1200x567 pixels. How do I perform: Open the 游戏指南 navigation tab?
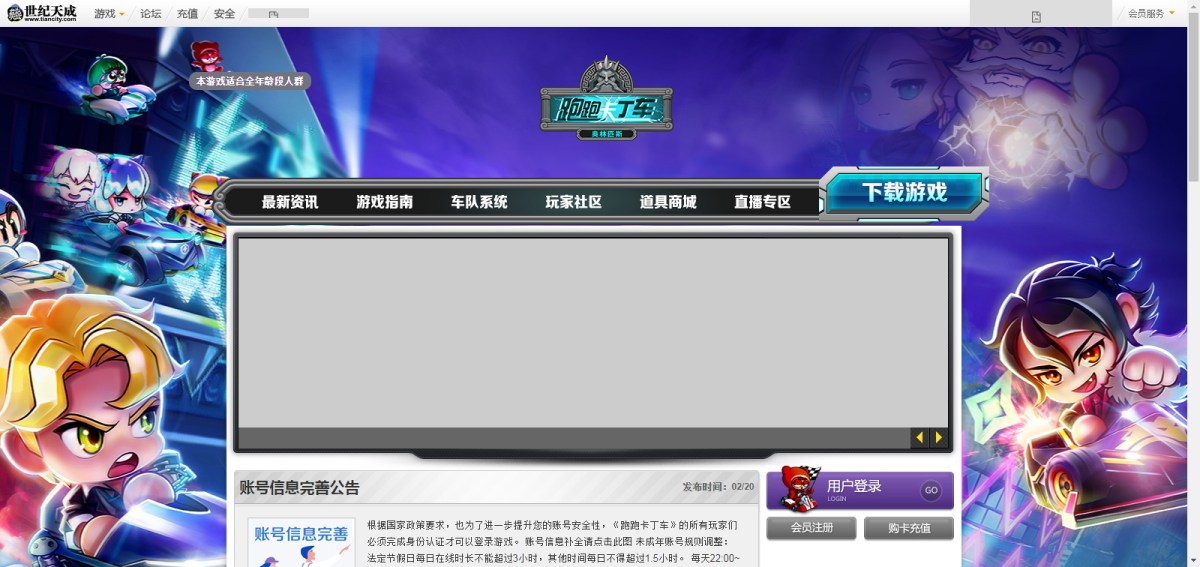[x=384, y=202]
